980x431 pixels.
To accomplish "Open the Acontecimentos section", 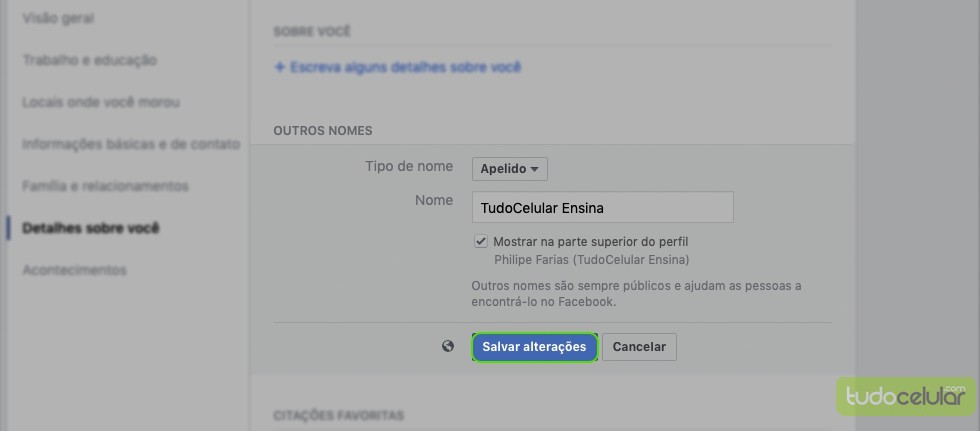I will pyautogui.click(x=75, y=270).
